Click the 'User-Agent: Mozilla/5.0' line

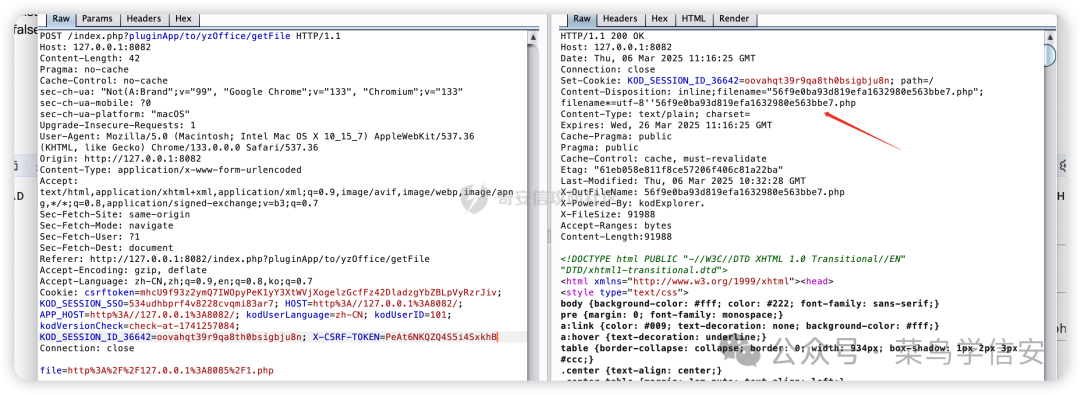257,136
